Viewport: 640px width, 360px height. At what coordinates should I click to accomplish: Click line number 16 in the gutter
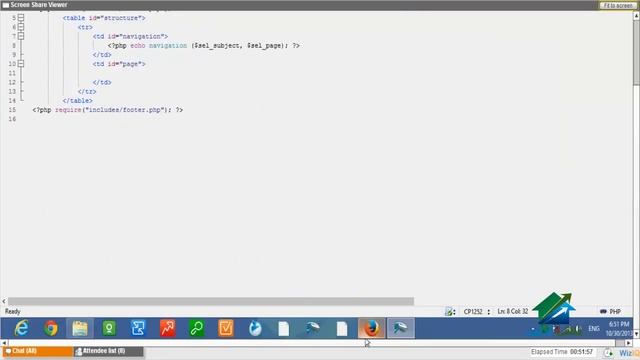pyautogui.click(x=12, y=119)
